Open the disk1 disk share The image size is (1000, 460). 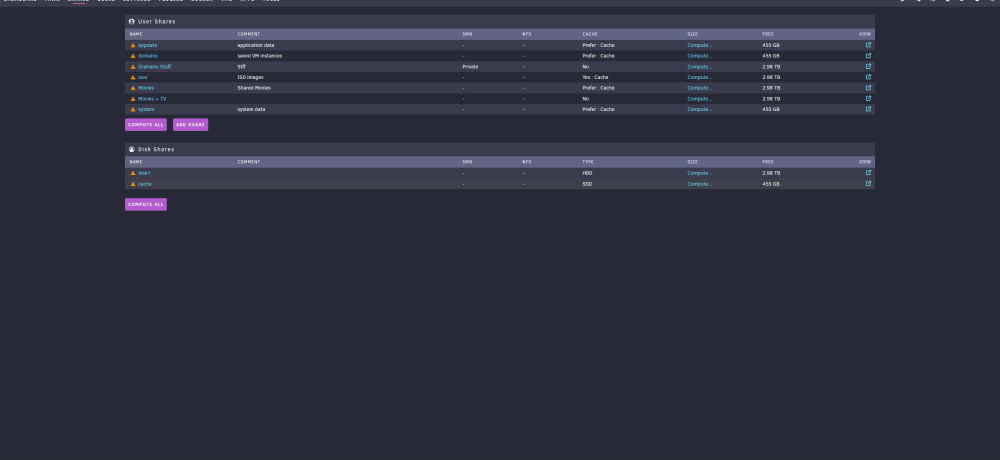pos(144,173)
